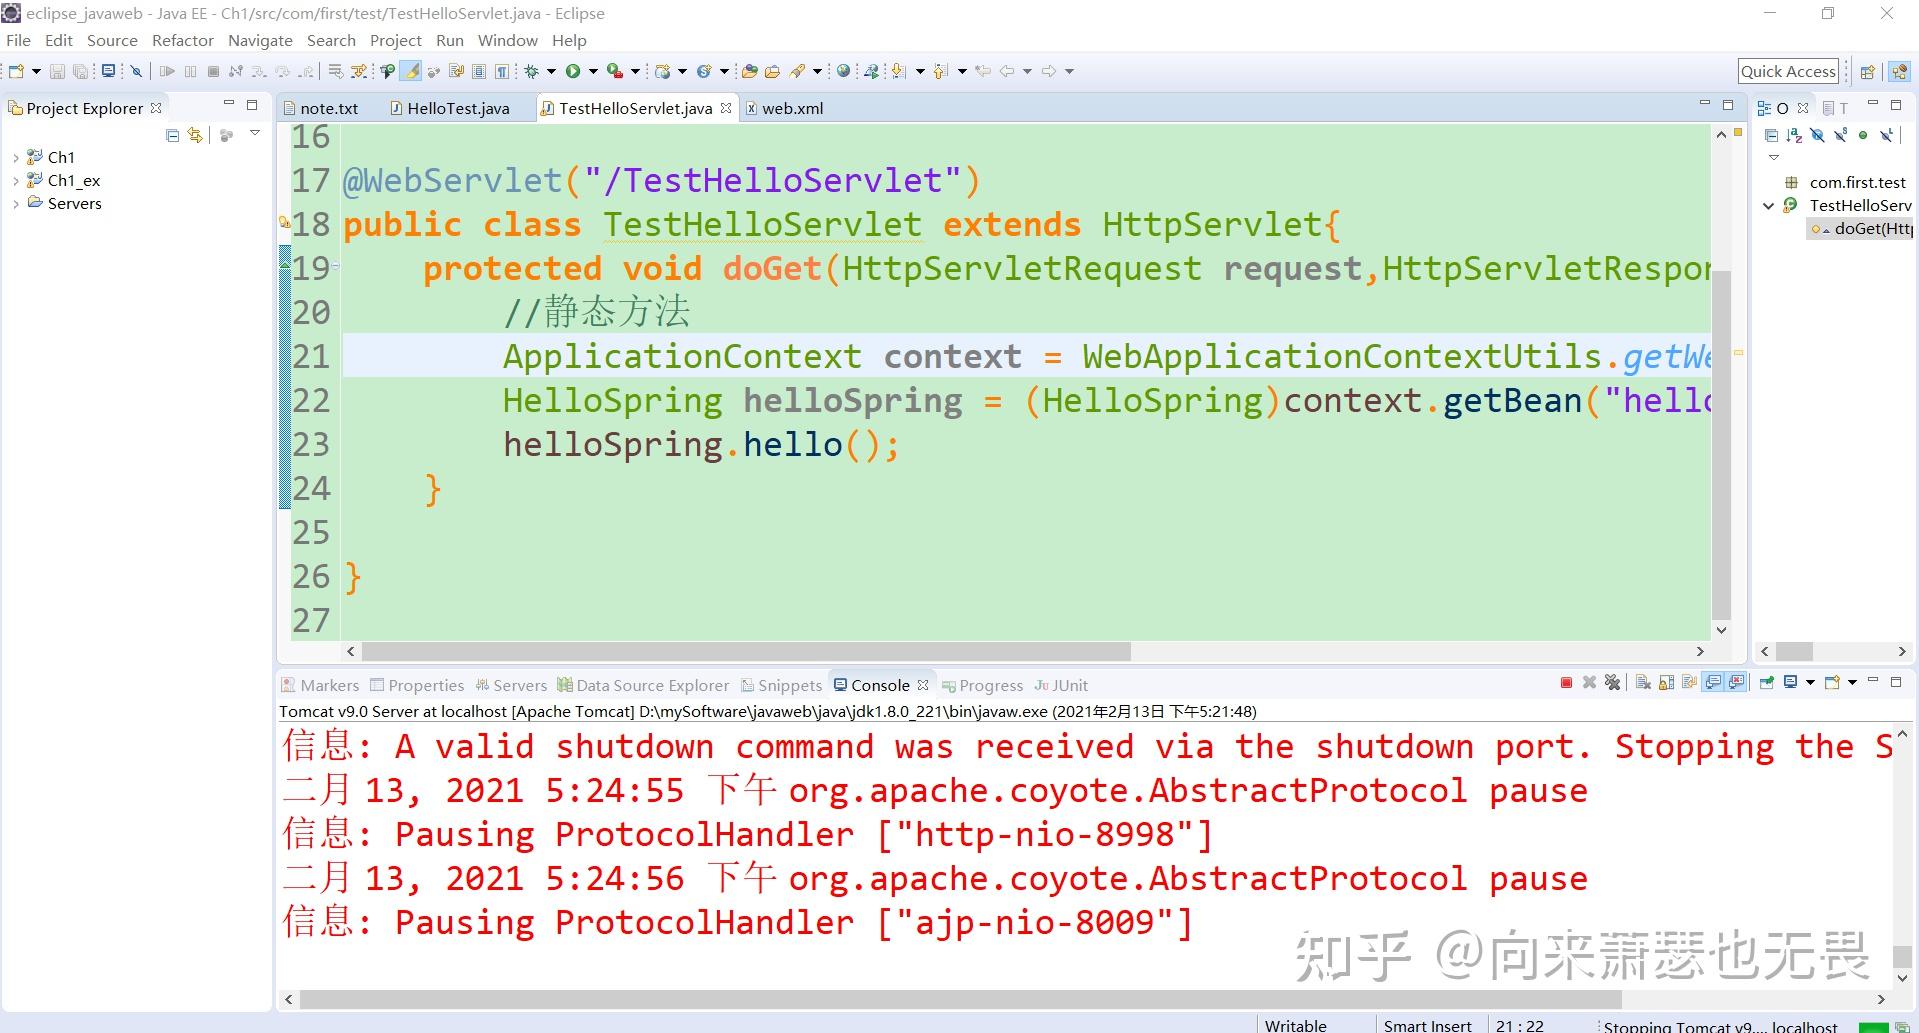Open Quick Access
Screen dimensions: 1919x1033
(1788, 70)
